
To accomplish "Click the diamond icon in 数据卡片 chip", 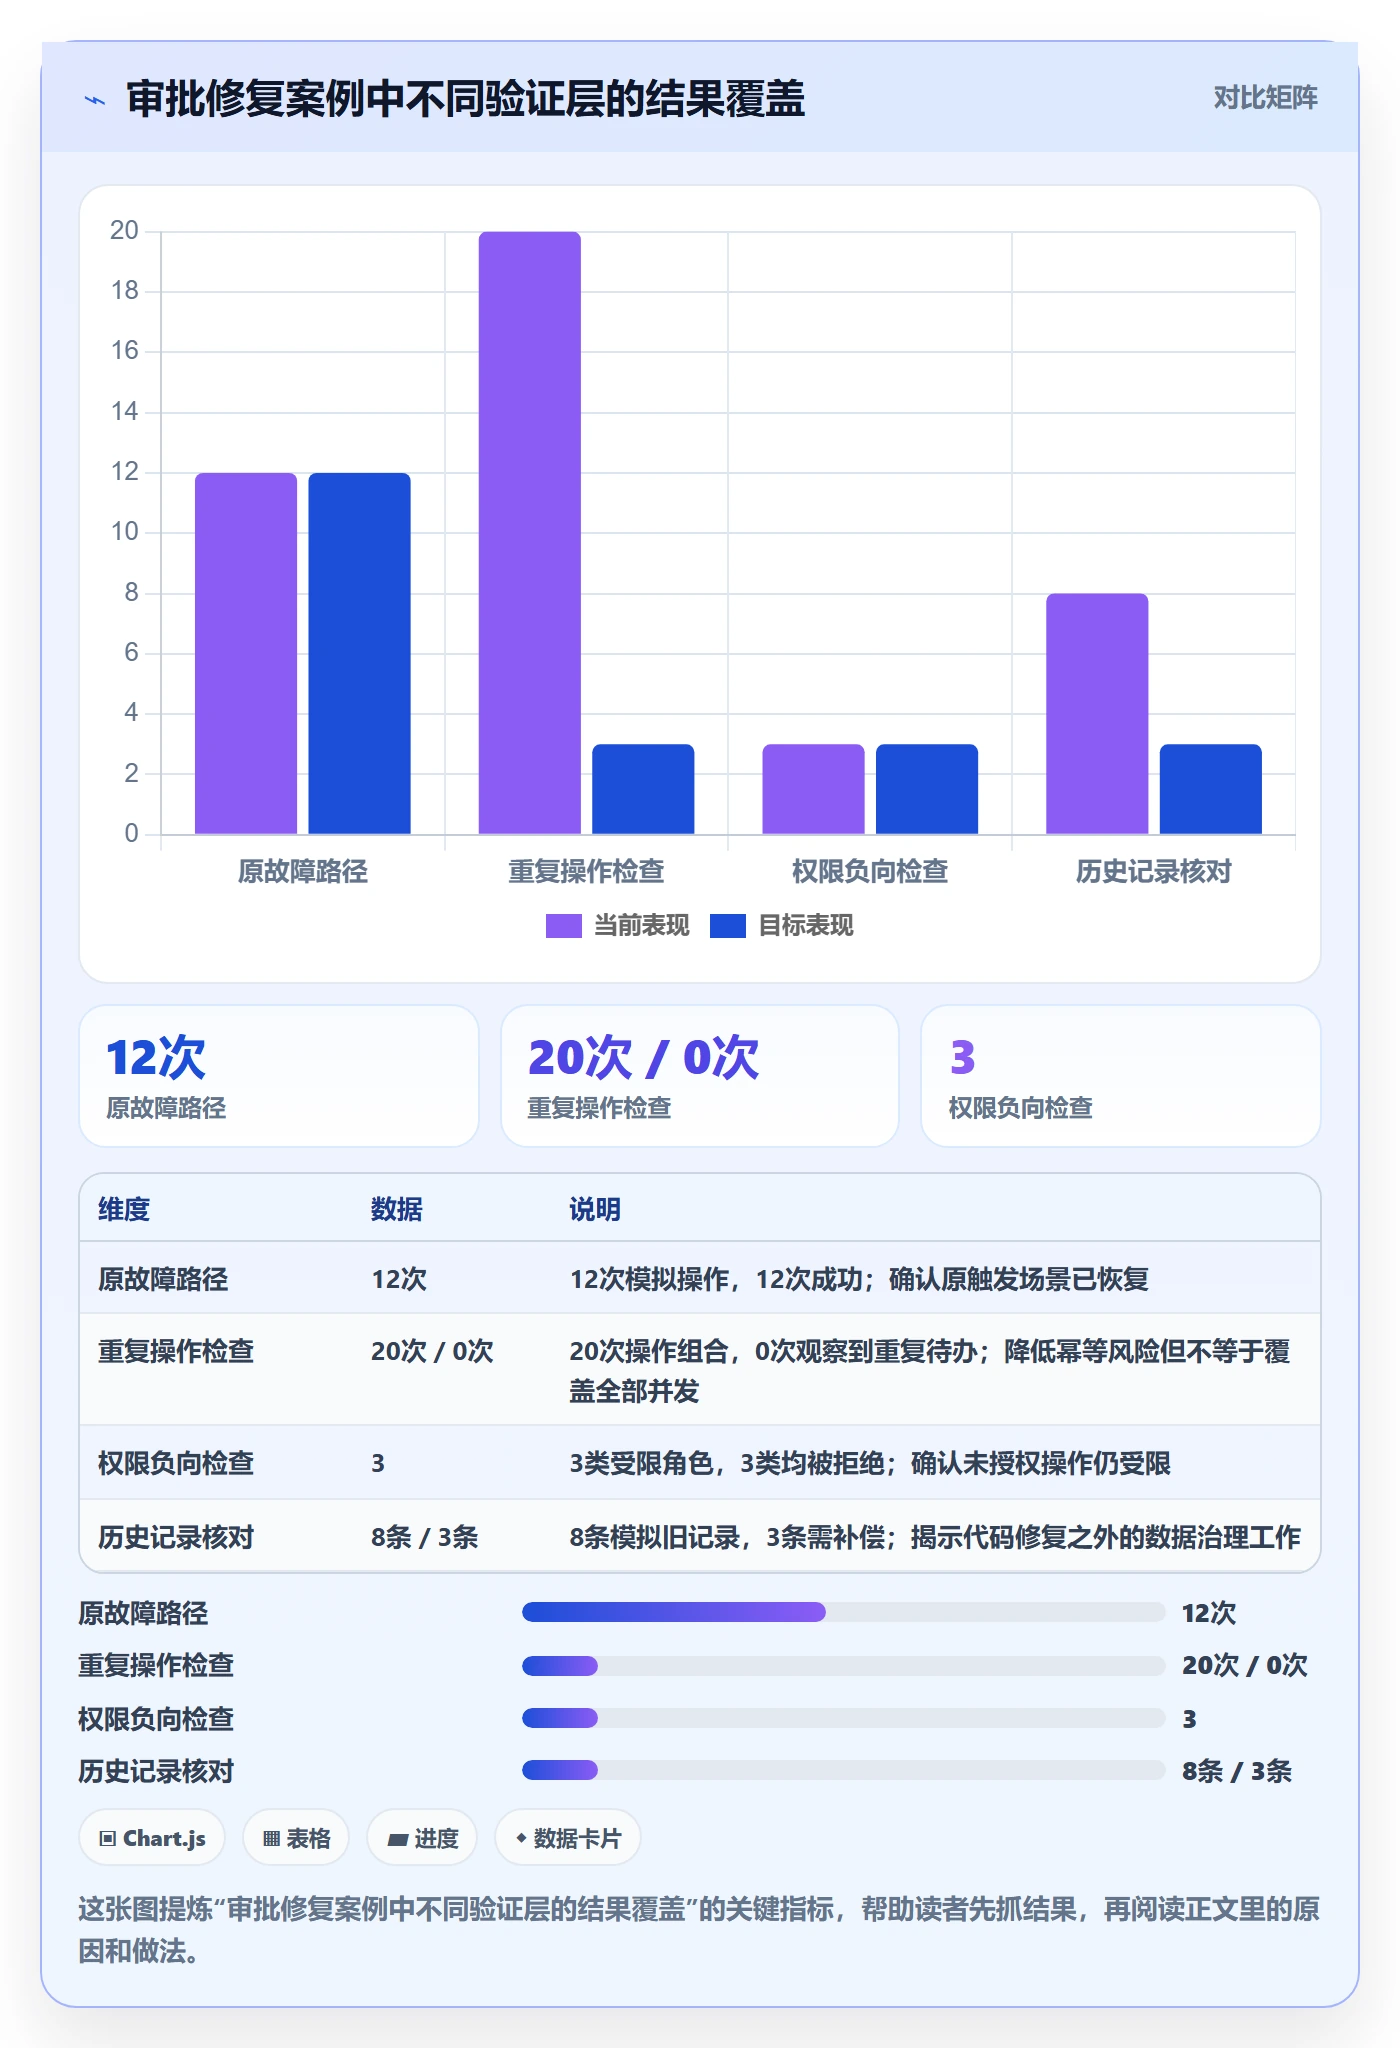I will pyautogui.click(x=521, y=1838).
